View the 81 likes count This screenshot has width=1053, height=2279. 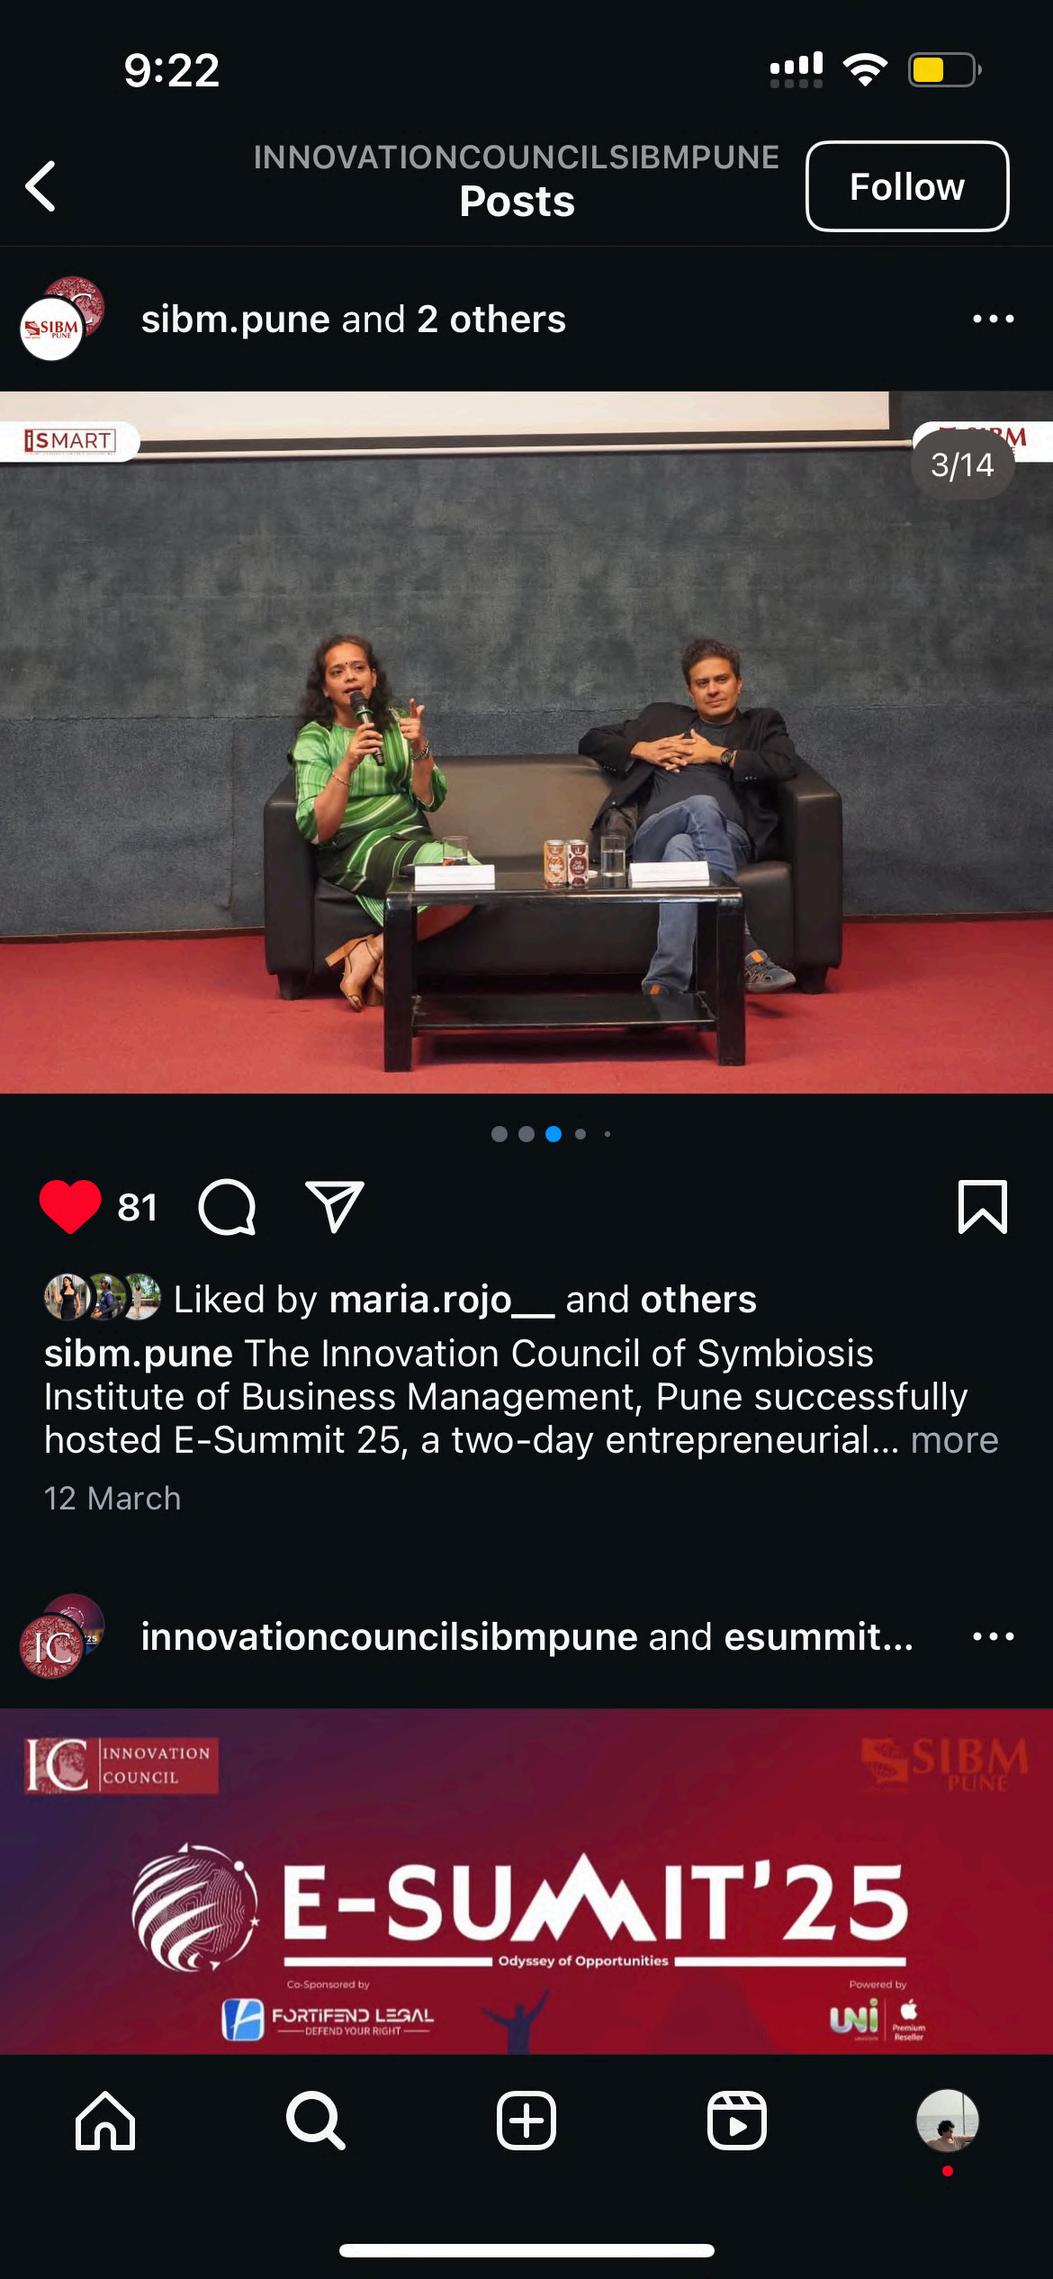[x=138, y=1207]
